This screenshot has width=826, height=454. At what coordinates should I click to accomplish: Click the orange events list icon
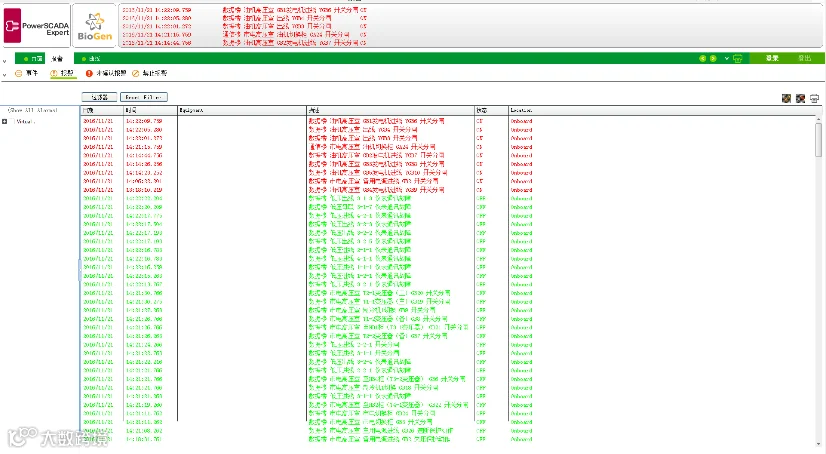[x=18, y=73]
